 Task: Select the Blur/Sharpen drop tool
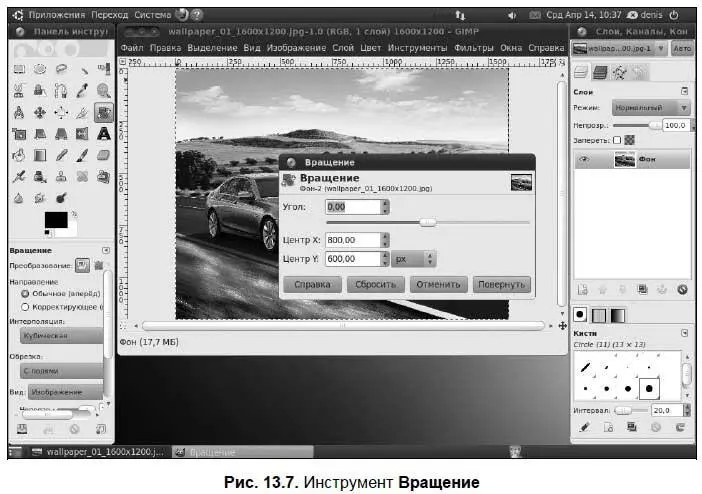[19, 198]
